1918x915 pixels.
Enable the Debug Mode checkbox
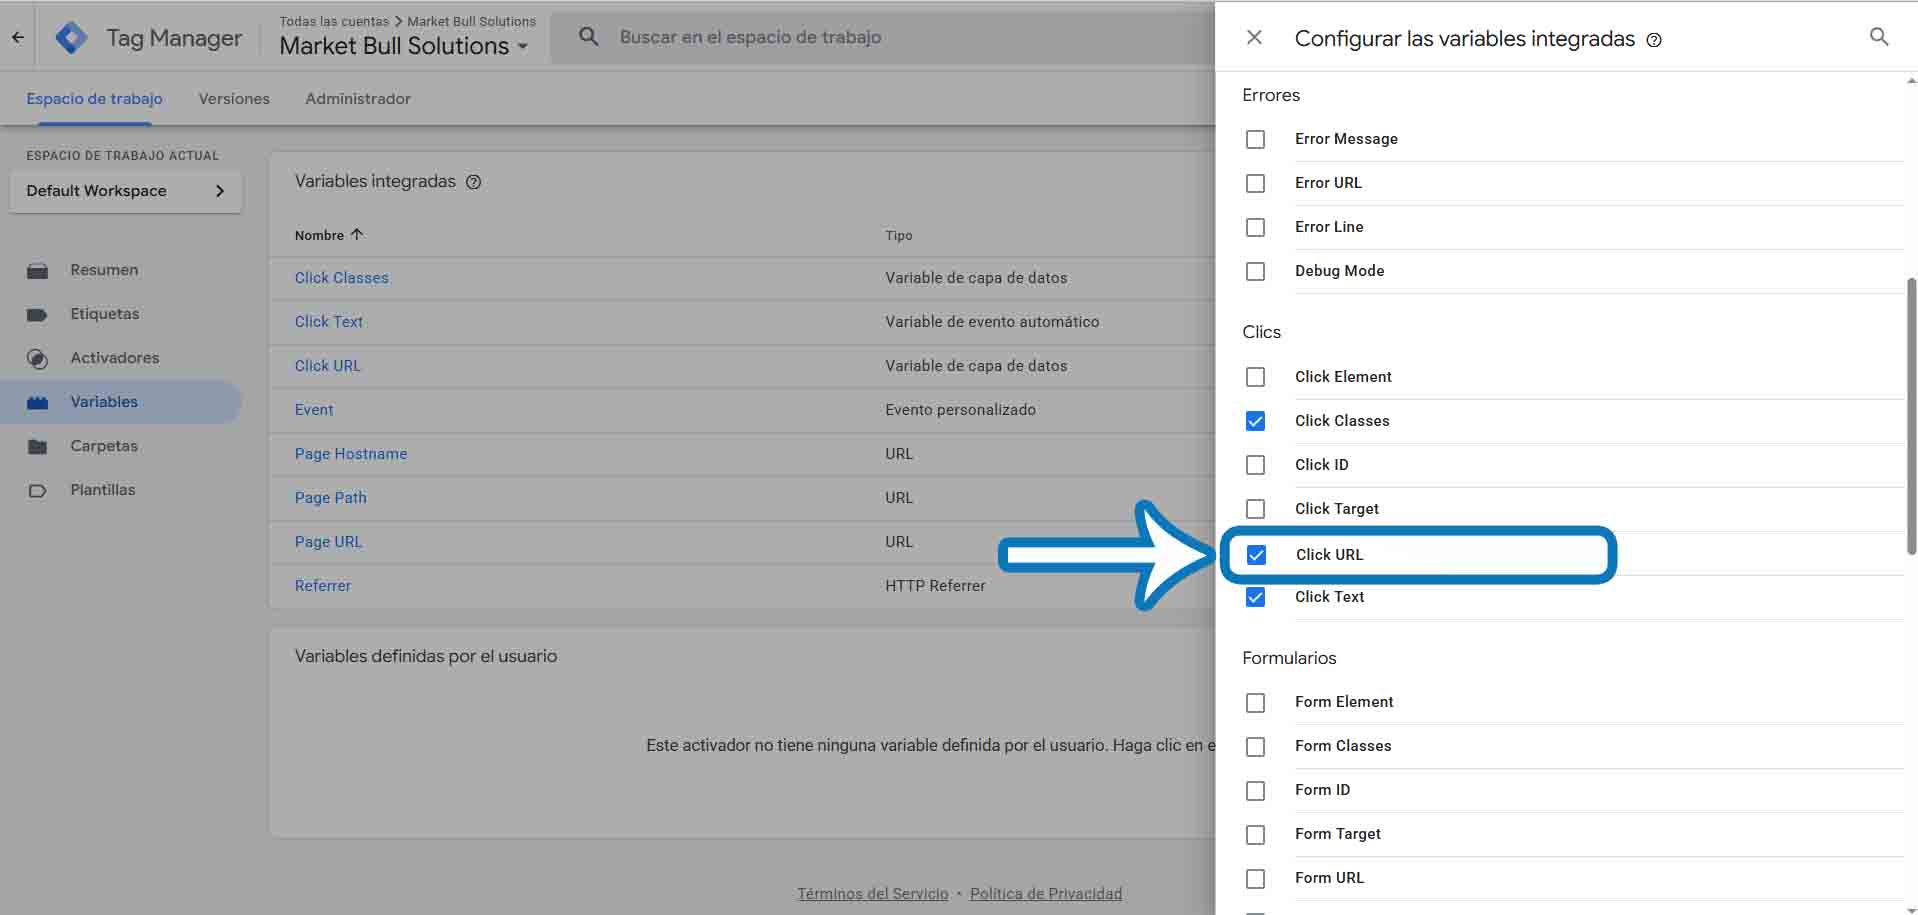point(1255,271)
